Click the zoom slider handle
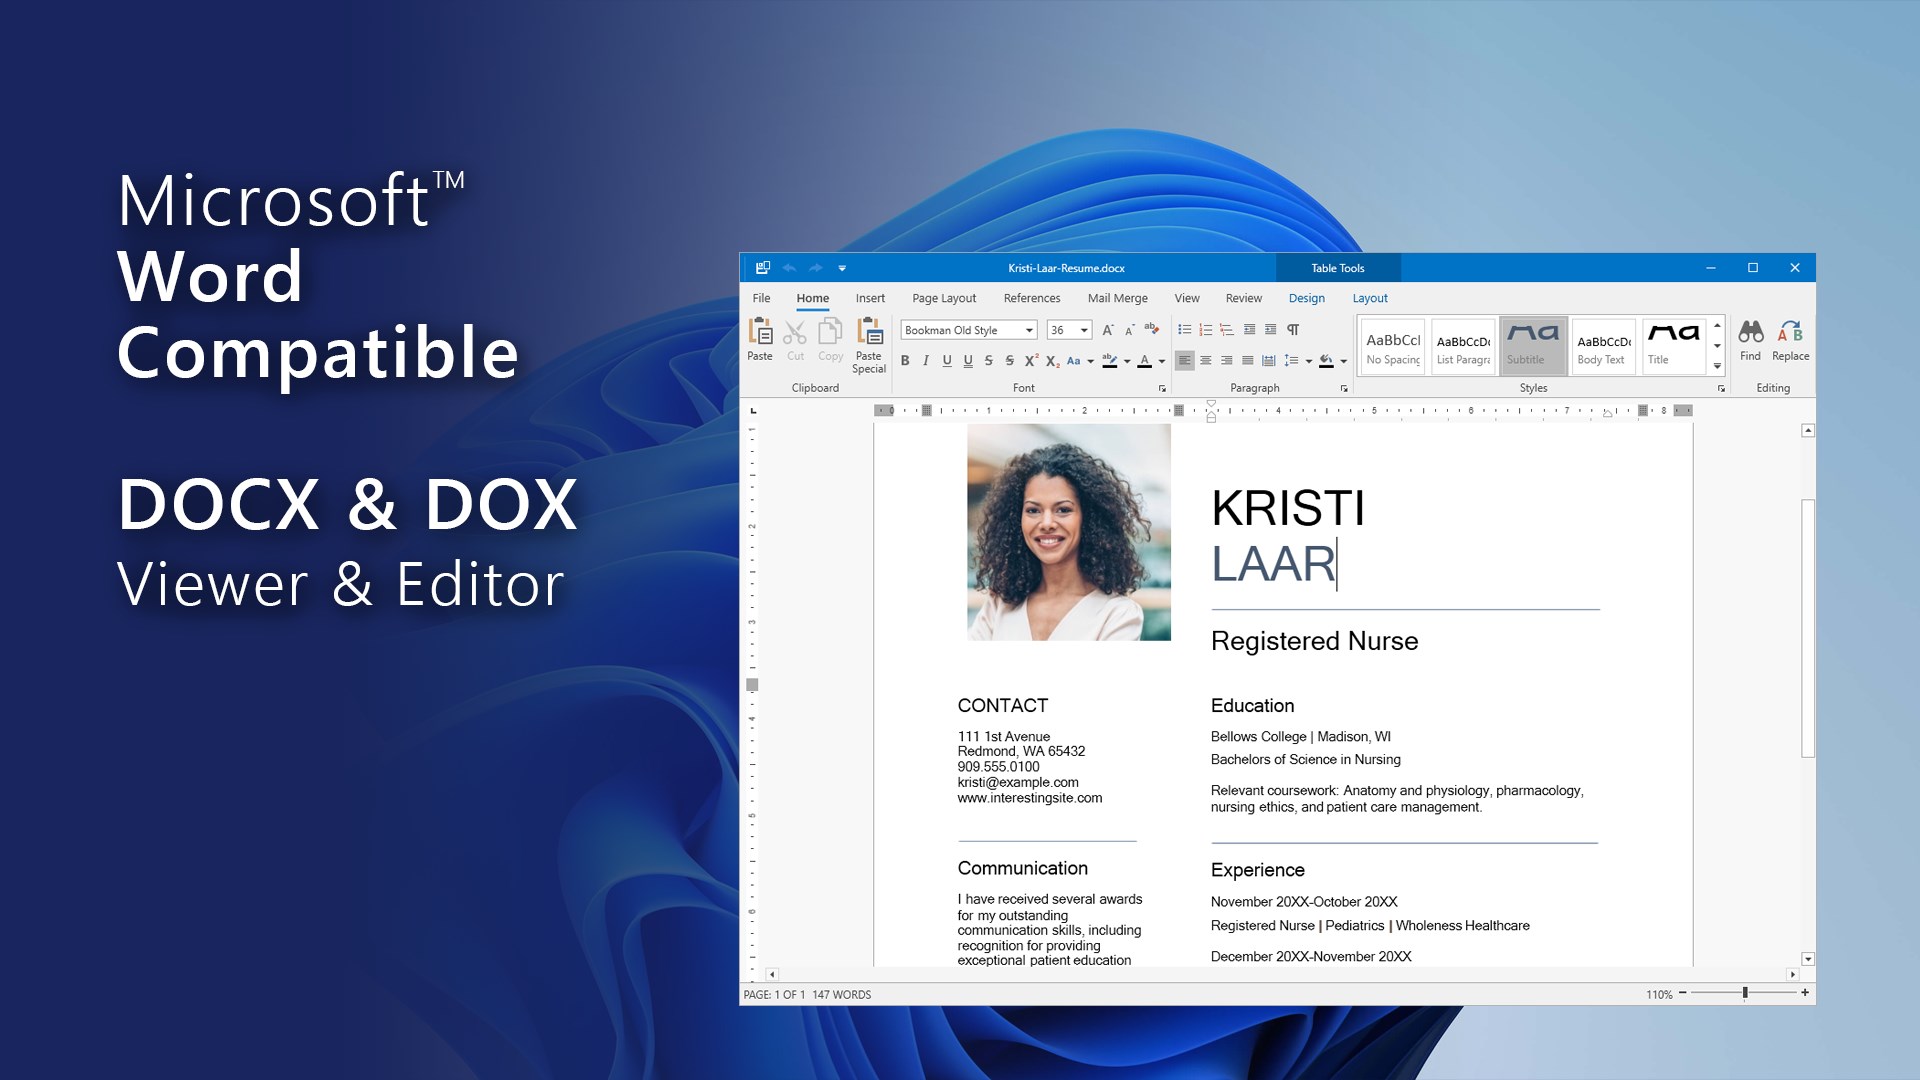Screen dimensions: 1920x1080 [x=1745, y=993]
